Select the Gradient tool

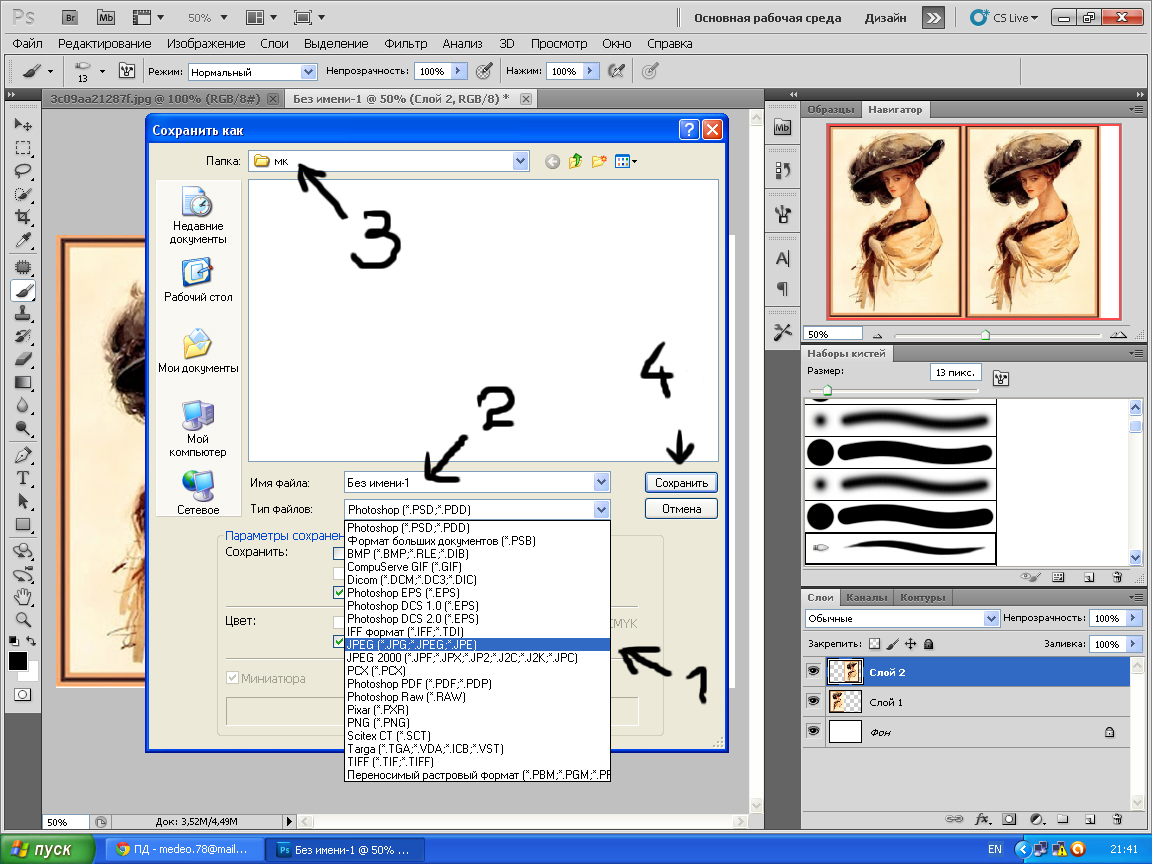23,382
